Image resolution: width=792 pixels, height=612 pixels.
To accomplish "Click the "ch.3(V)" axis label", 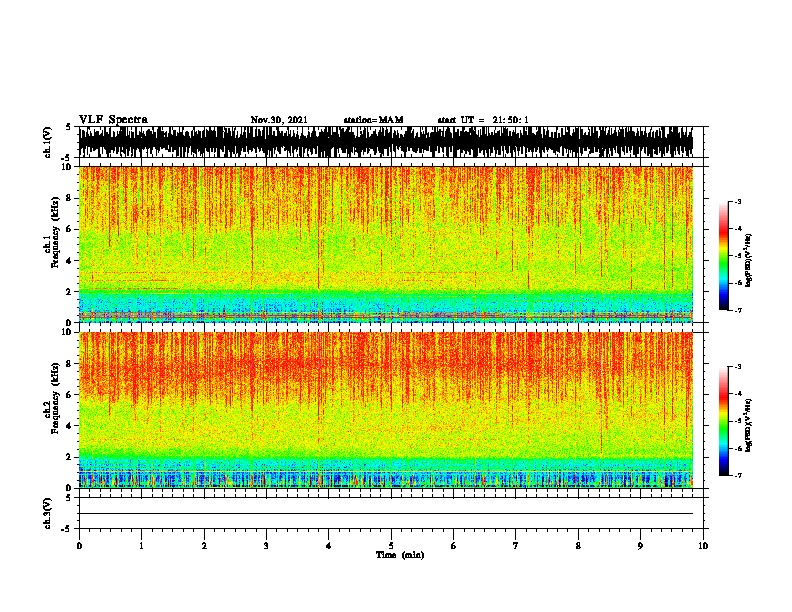I will (x=48, y=513).
